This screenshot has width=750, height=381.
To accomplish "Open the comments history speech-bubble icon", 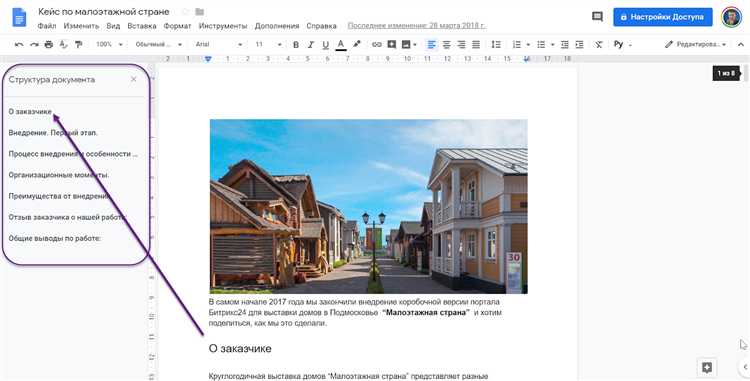I will point(597,17).
